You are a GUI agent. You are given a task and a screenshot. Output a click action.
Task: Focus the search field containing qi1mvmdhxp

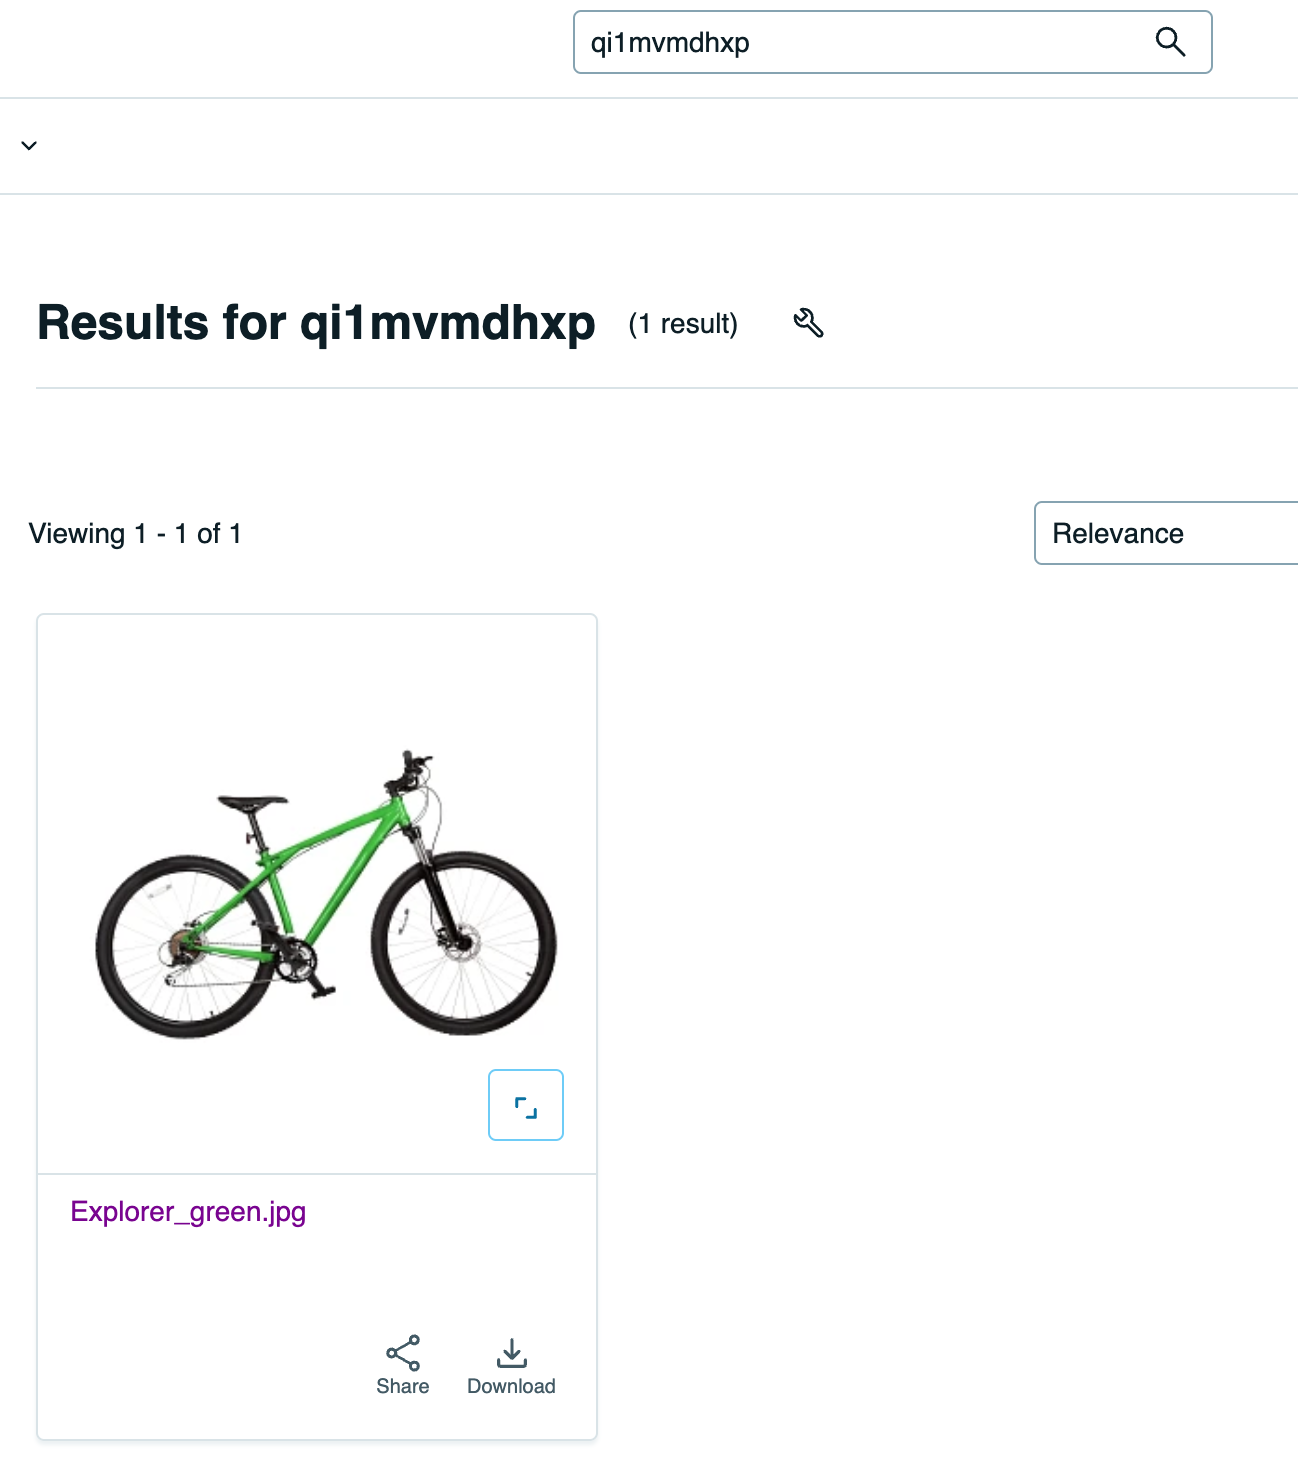click(860, 42)
